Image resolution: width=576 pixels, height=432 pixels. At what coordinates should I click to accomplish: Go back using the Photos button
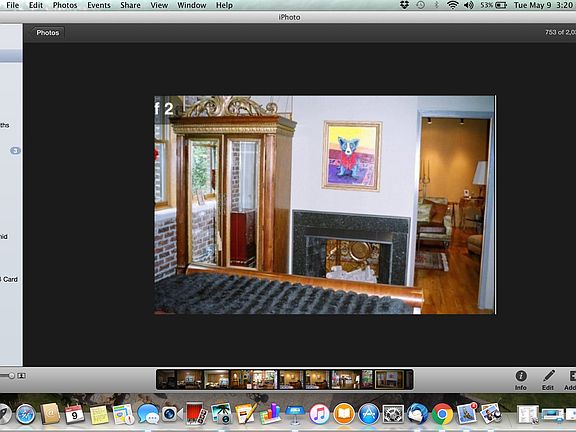pyautogui.click(x=47, y=33)
